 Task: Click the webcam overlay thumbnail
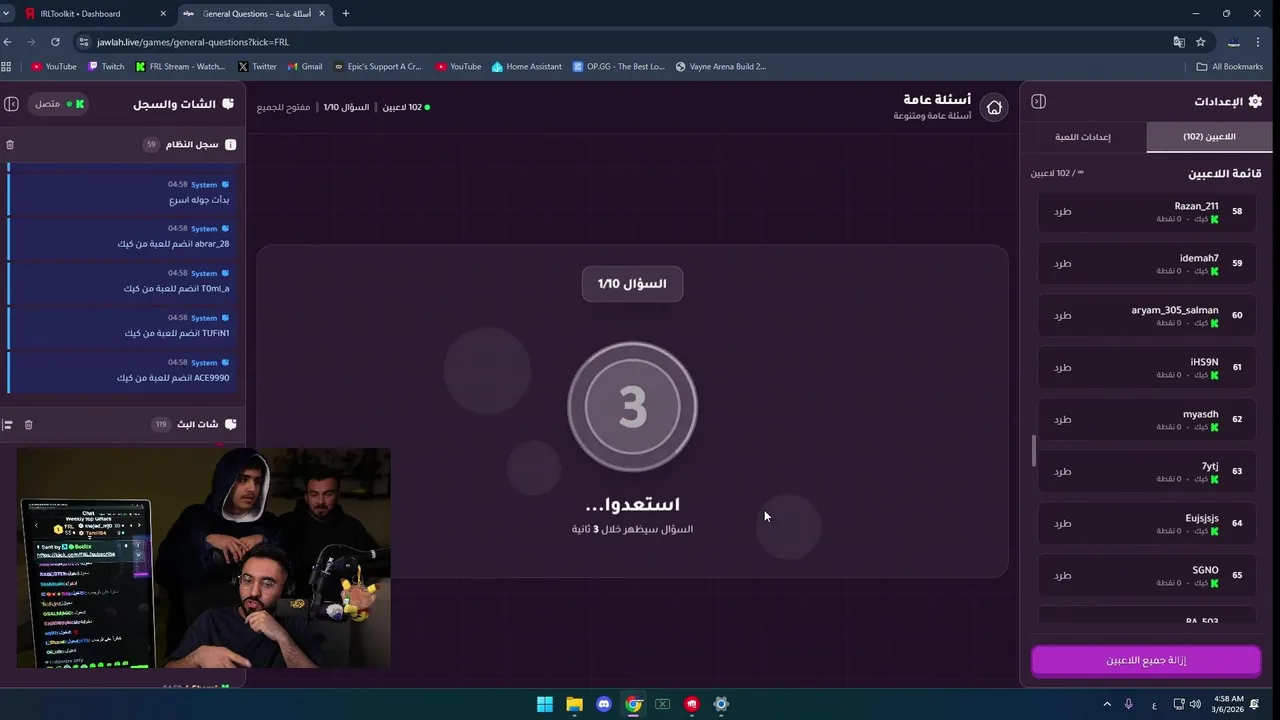[203, 558]
